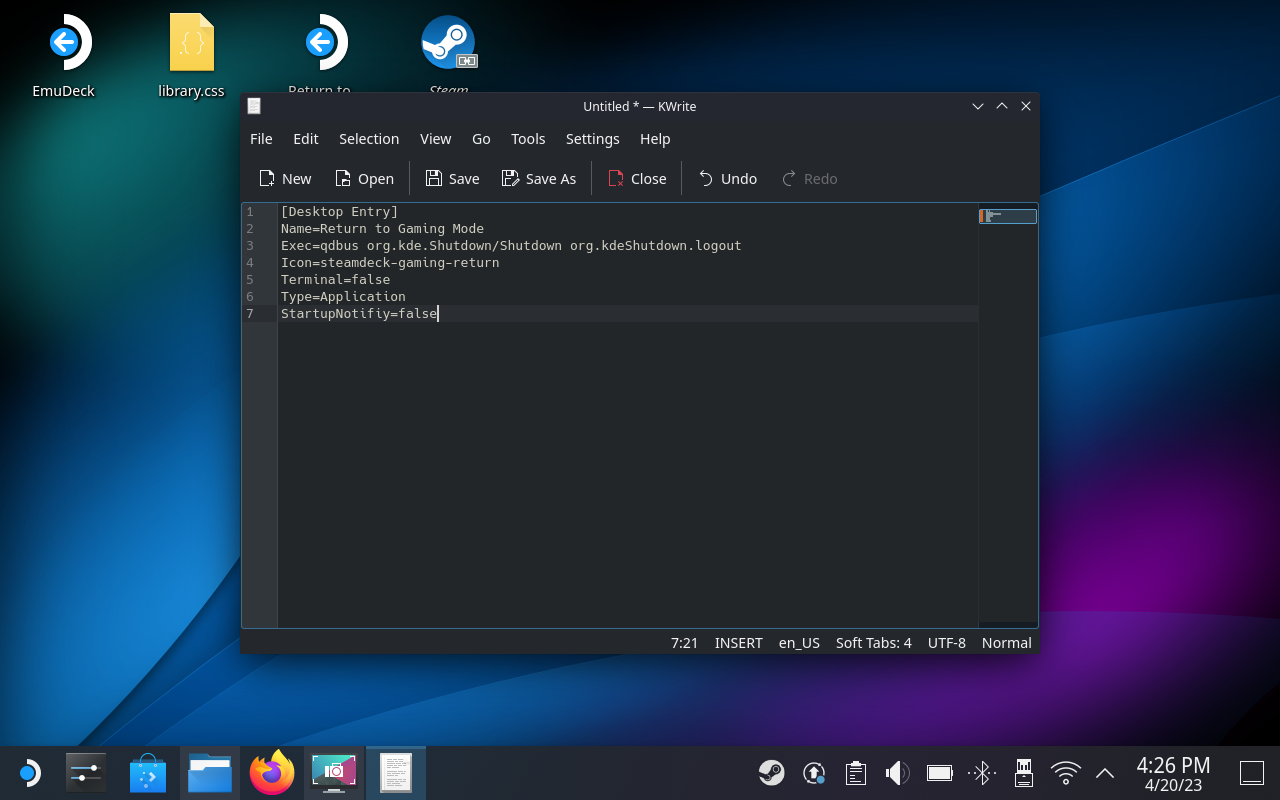
Task: Open the Settings menu
Action: pyautogui.click(x=592, y=139)
